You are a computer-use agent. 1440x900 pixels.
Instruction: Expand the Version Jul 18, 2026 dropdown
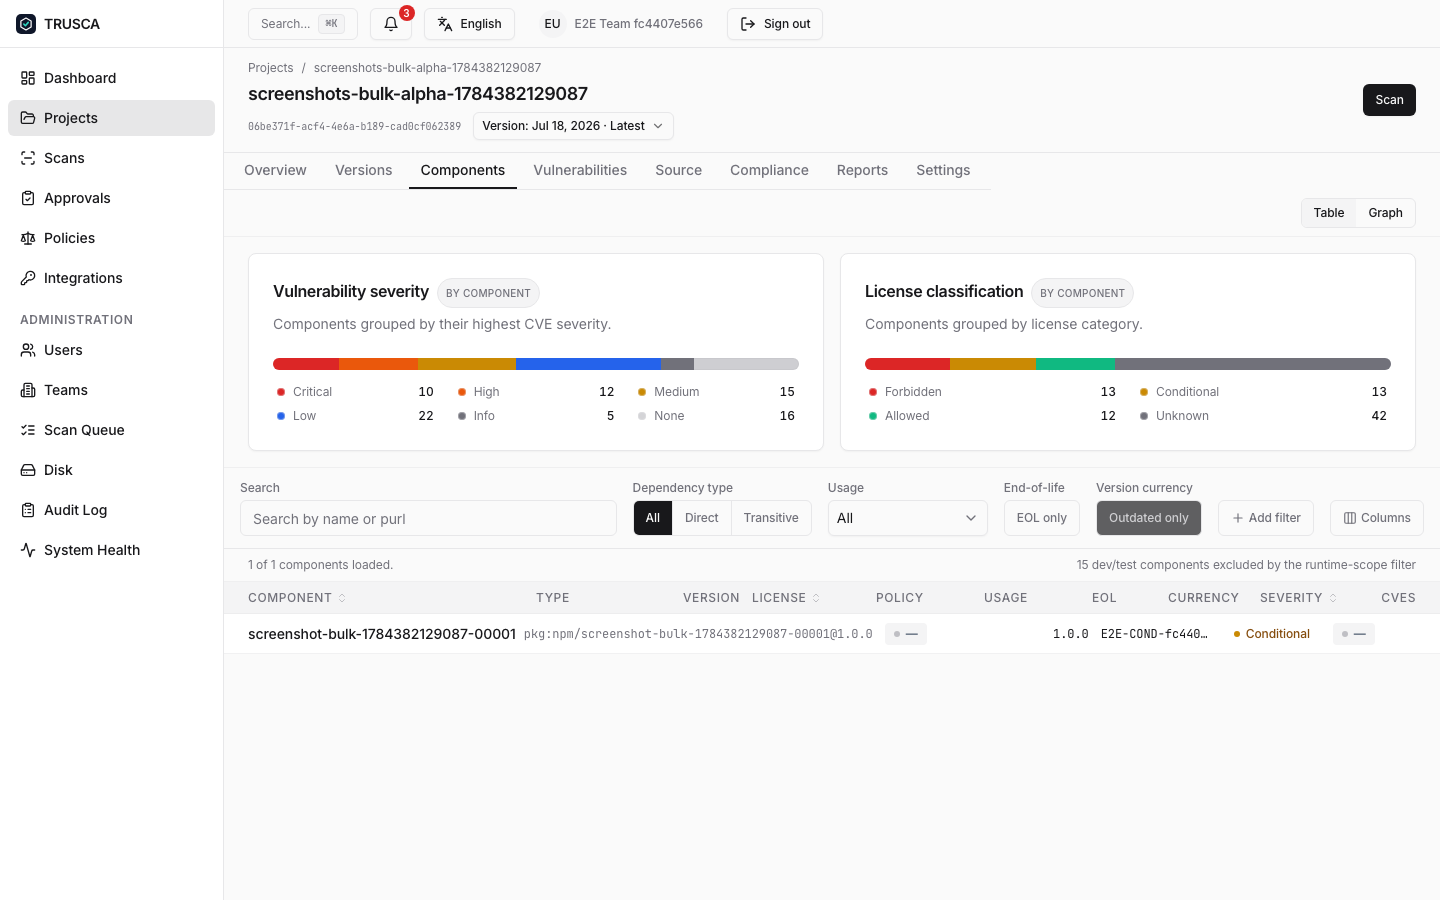573,126
